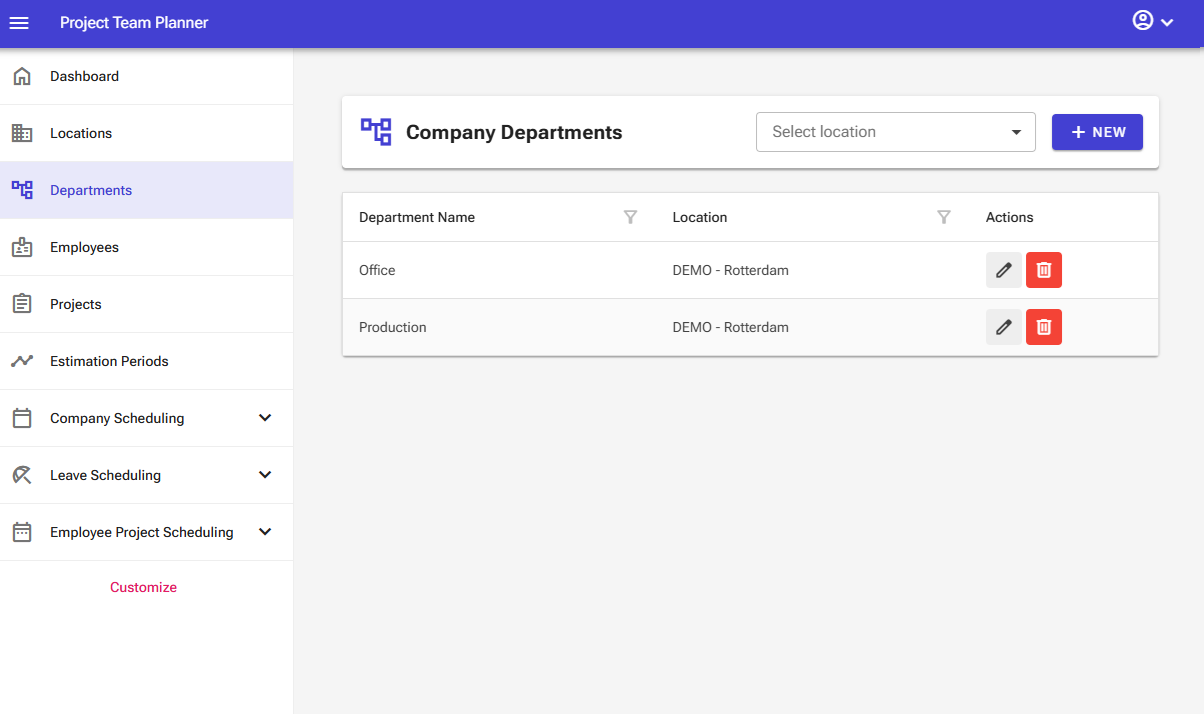Click the Company Departments header icon
The height and width of the screenshot is (714, 1204).
(376, 132)
